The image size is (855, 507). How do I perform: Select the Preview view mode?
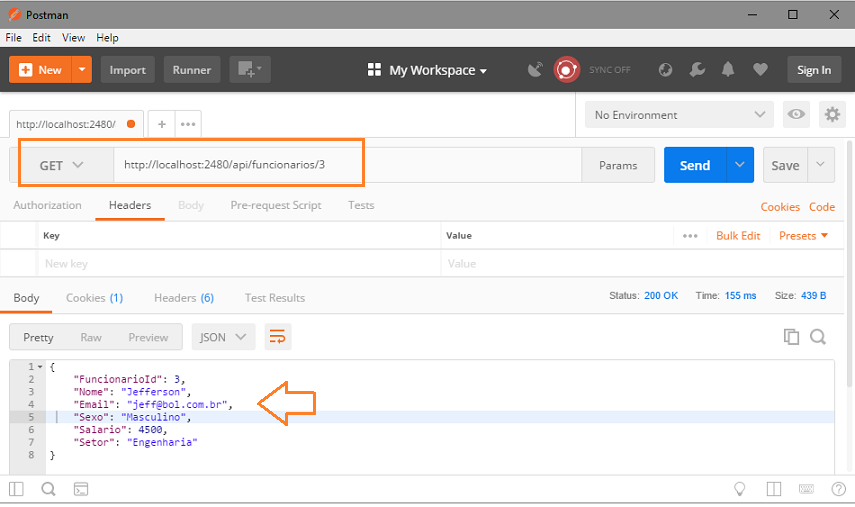tap(148, 337)
